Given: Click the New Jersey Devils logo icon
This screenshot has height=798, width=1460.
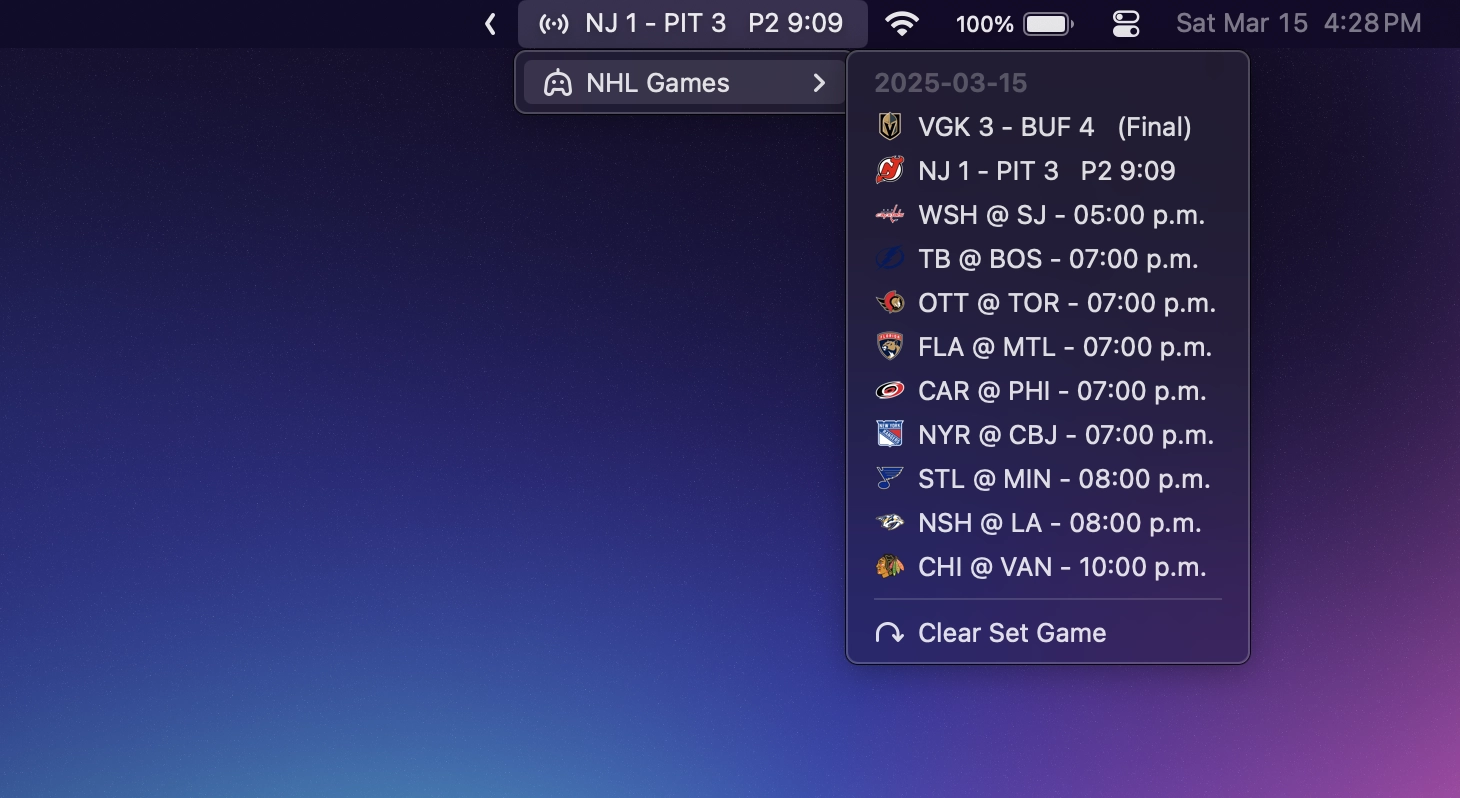Looking at the screenshot, I should coord(889,171).
